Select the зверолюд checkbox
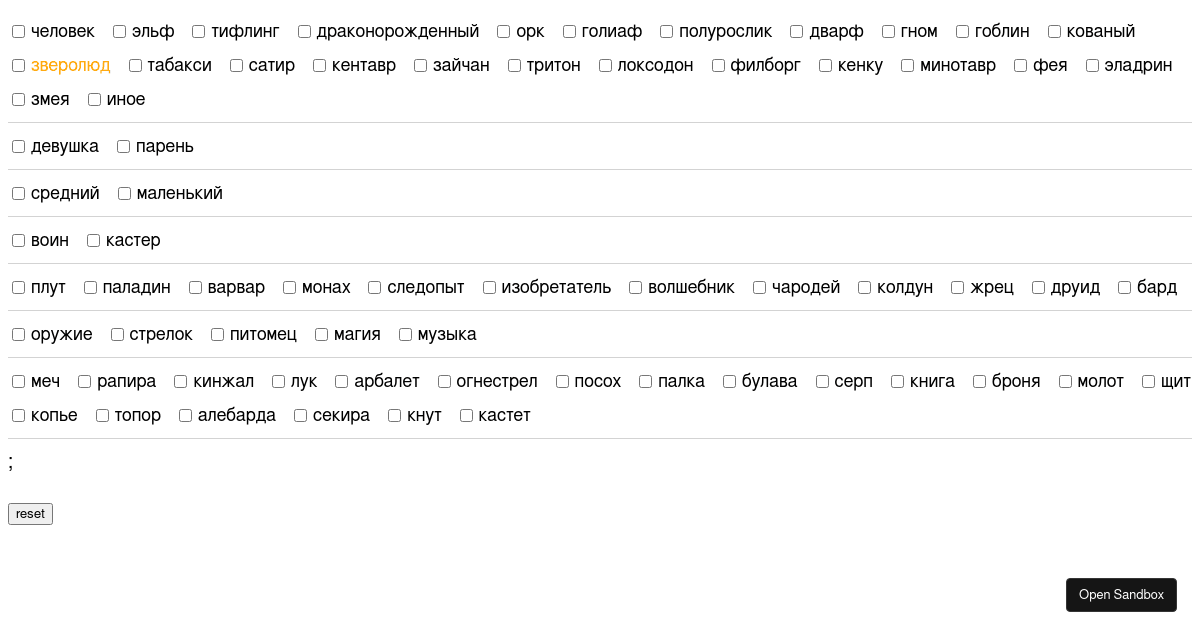 pyautogui.click(x=19, y=66)
